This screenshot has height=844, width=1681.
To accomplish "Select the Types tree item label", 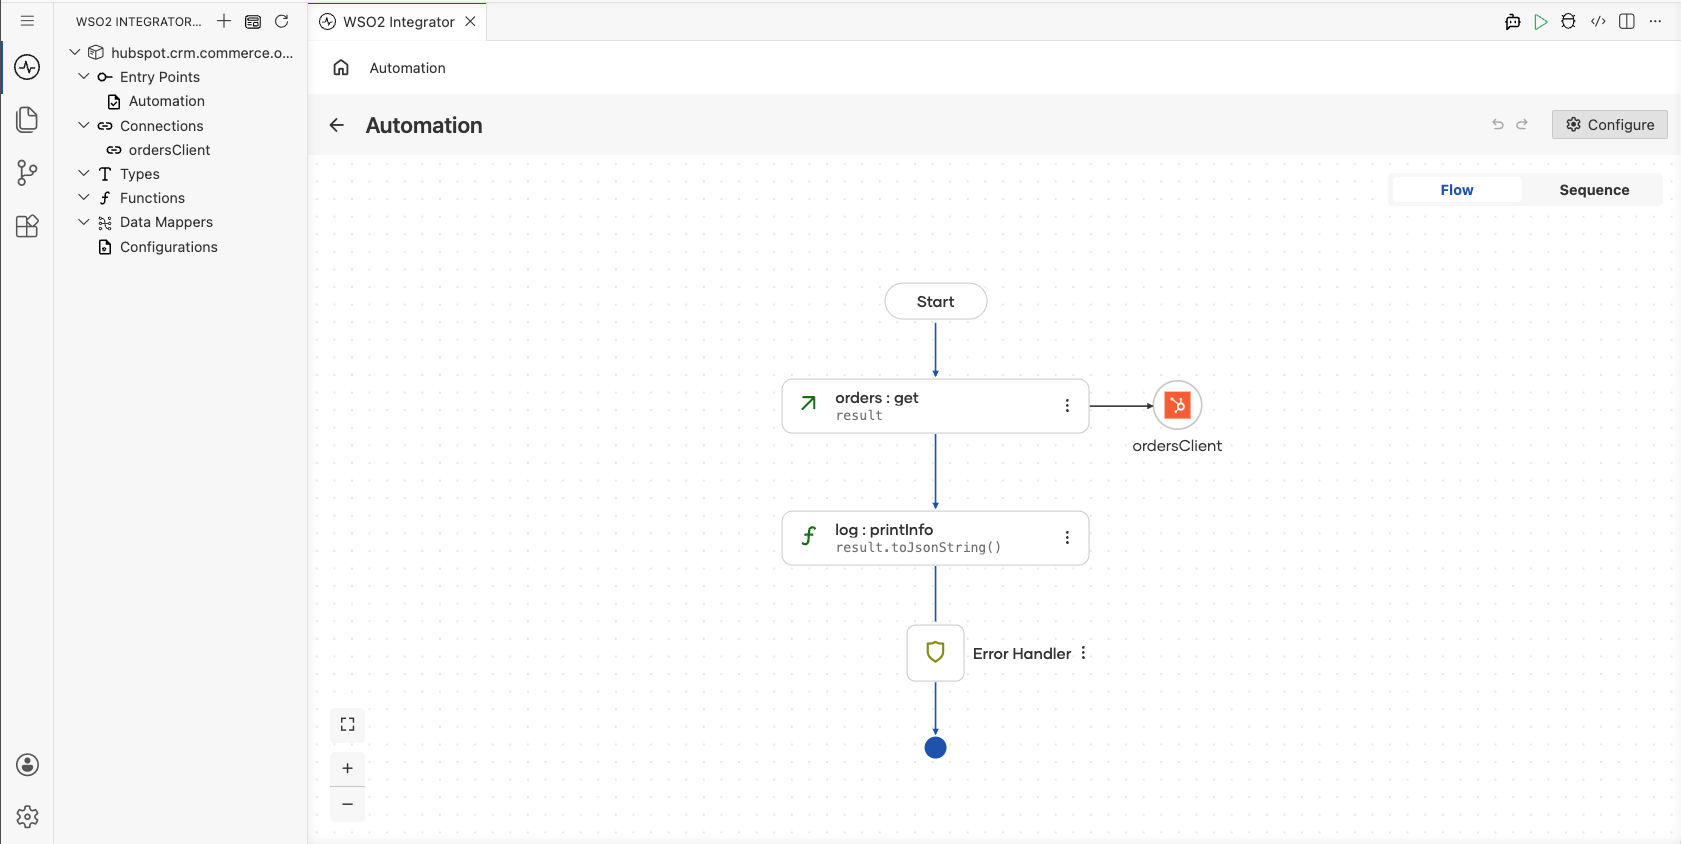I will pyautogui.click(x=140, y=174).
